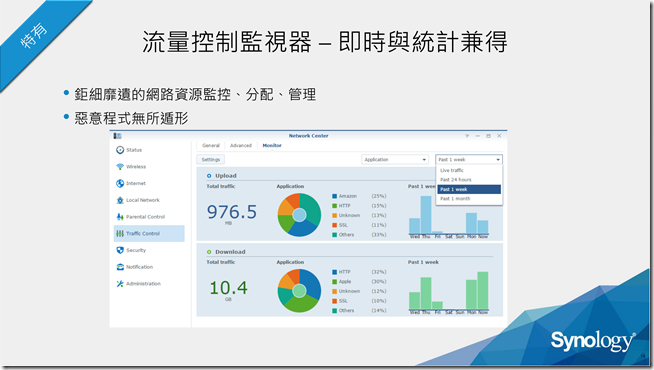Click the Settings button
This screenshot has height=370, width=654.
[x=211, y=159]
